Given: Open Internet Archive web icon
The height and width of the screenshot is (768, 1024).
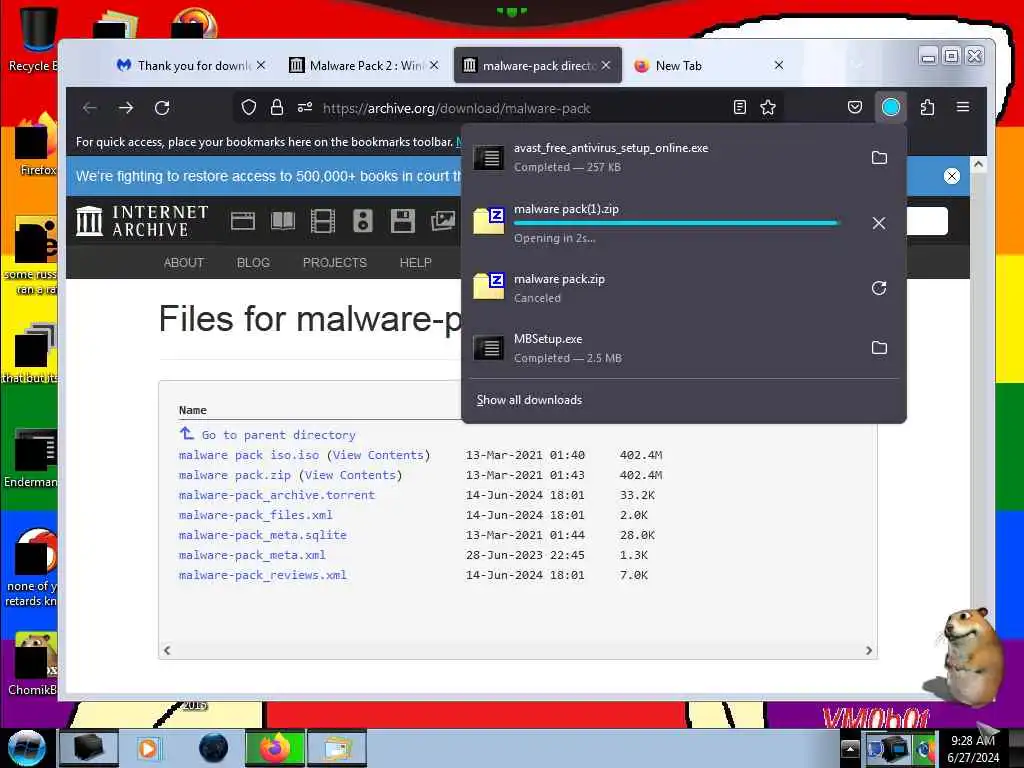Looking at the screenshot, I should 243,221.
